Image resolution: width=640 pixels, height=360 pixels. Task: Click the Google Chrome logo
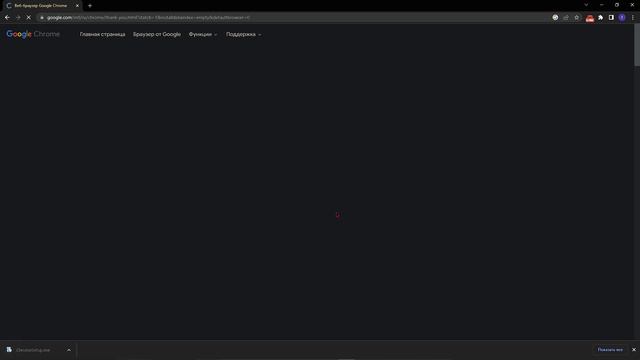coord(33,34)
